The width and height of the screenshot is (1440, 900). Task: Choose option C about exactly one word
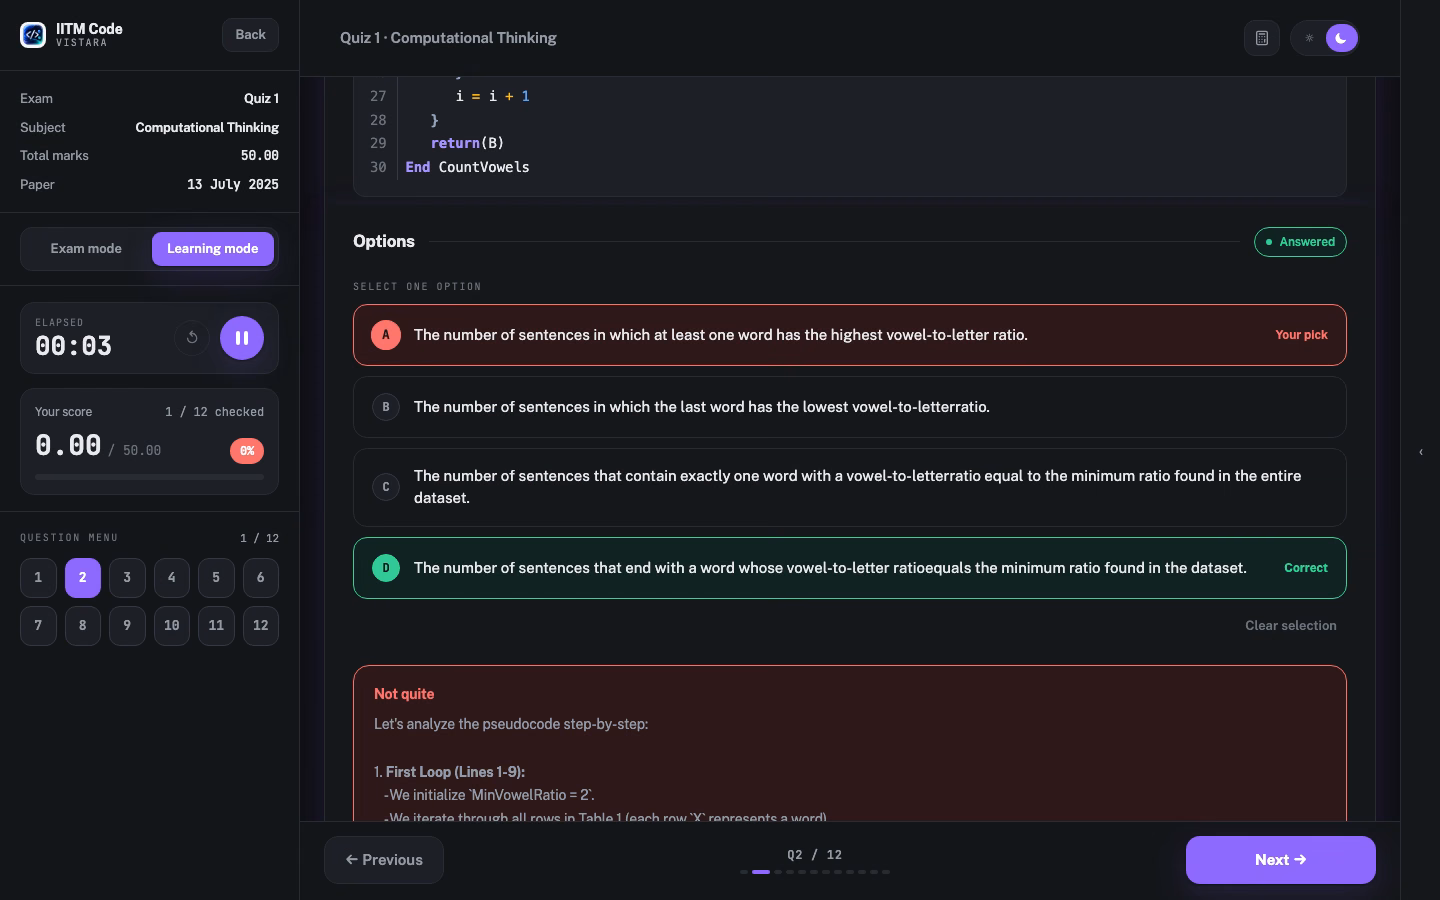tap(850, 487)
